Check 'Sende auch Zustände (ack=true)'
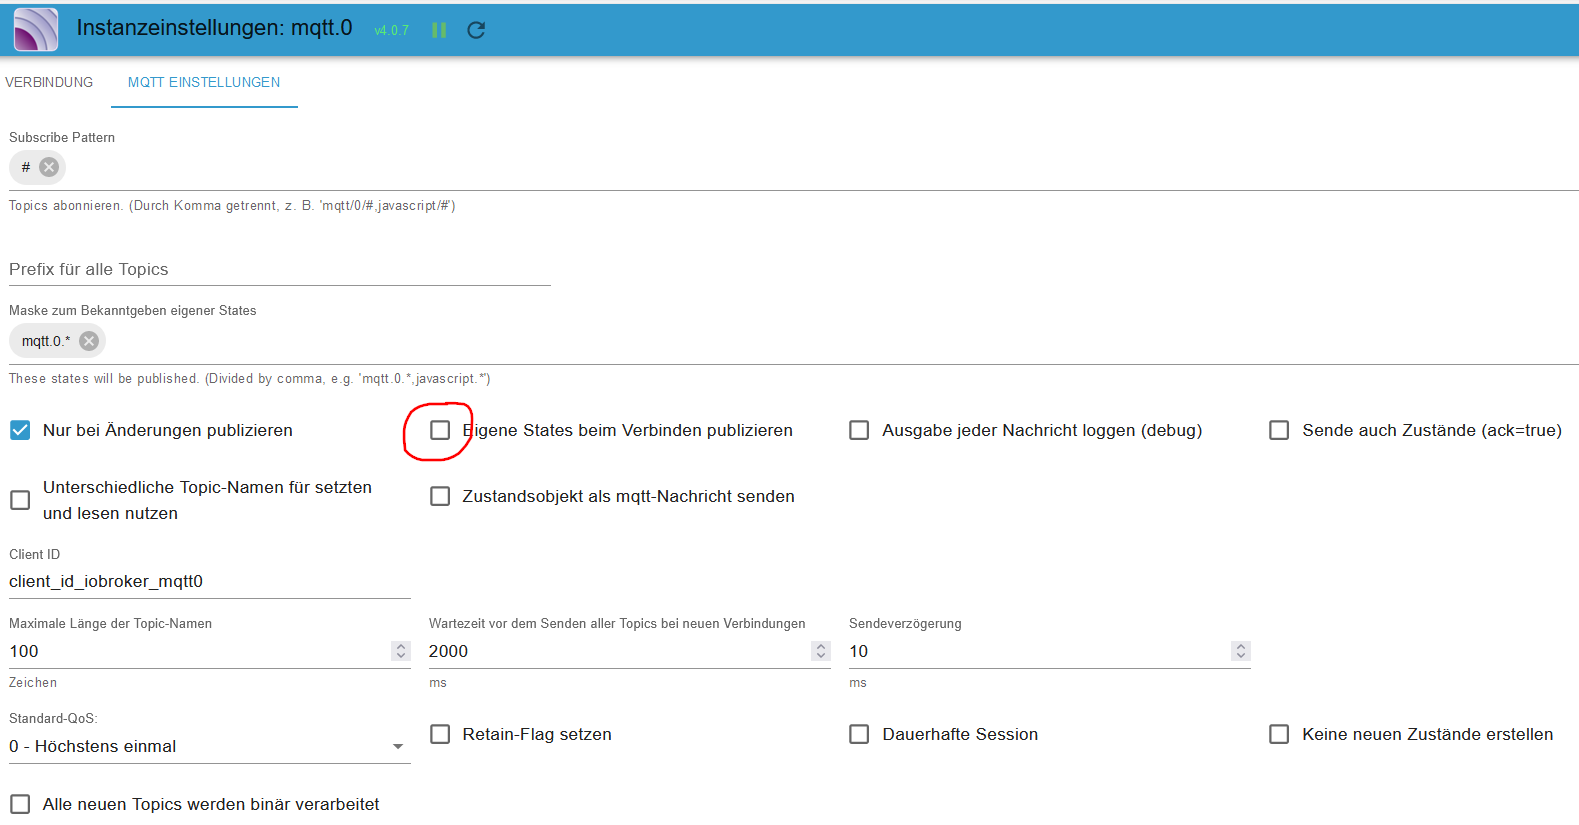 [1279, 430]
